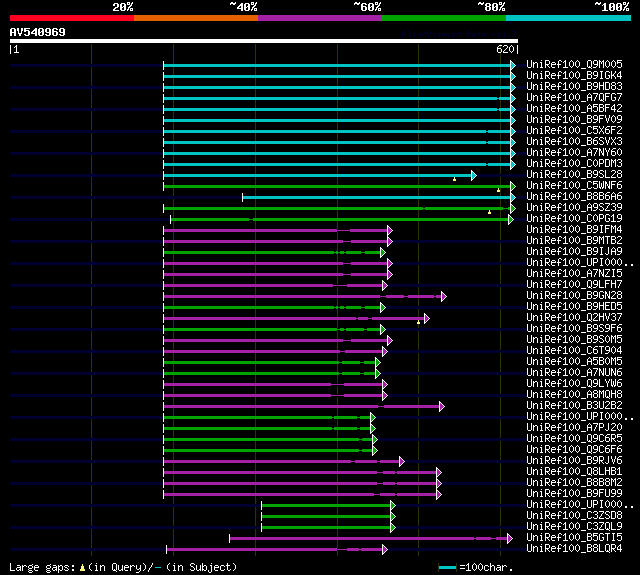Select the UniRef100_C5X6F2 label

574,131
